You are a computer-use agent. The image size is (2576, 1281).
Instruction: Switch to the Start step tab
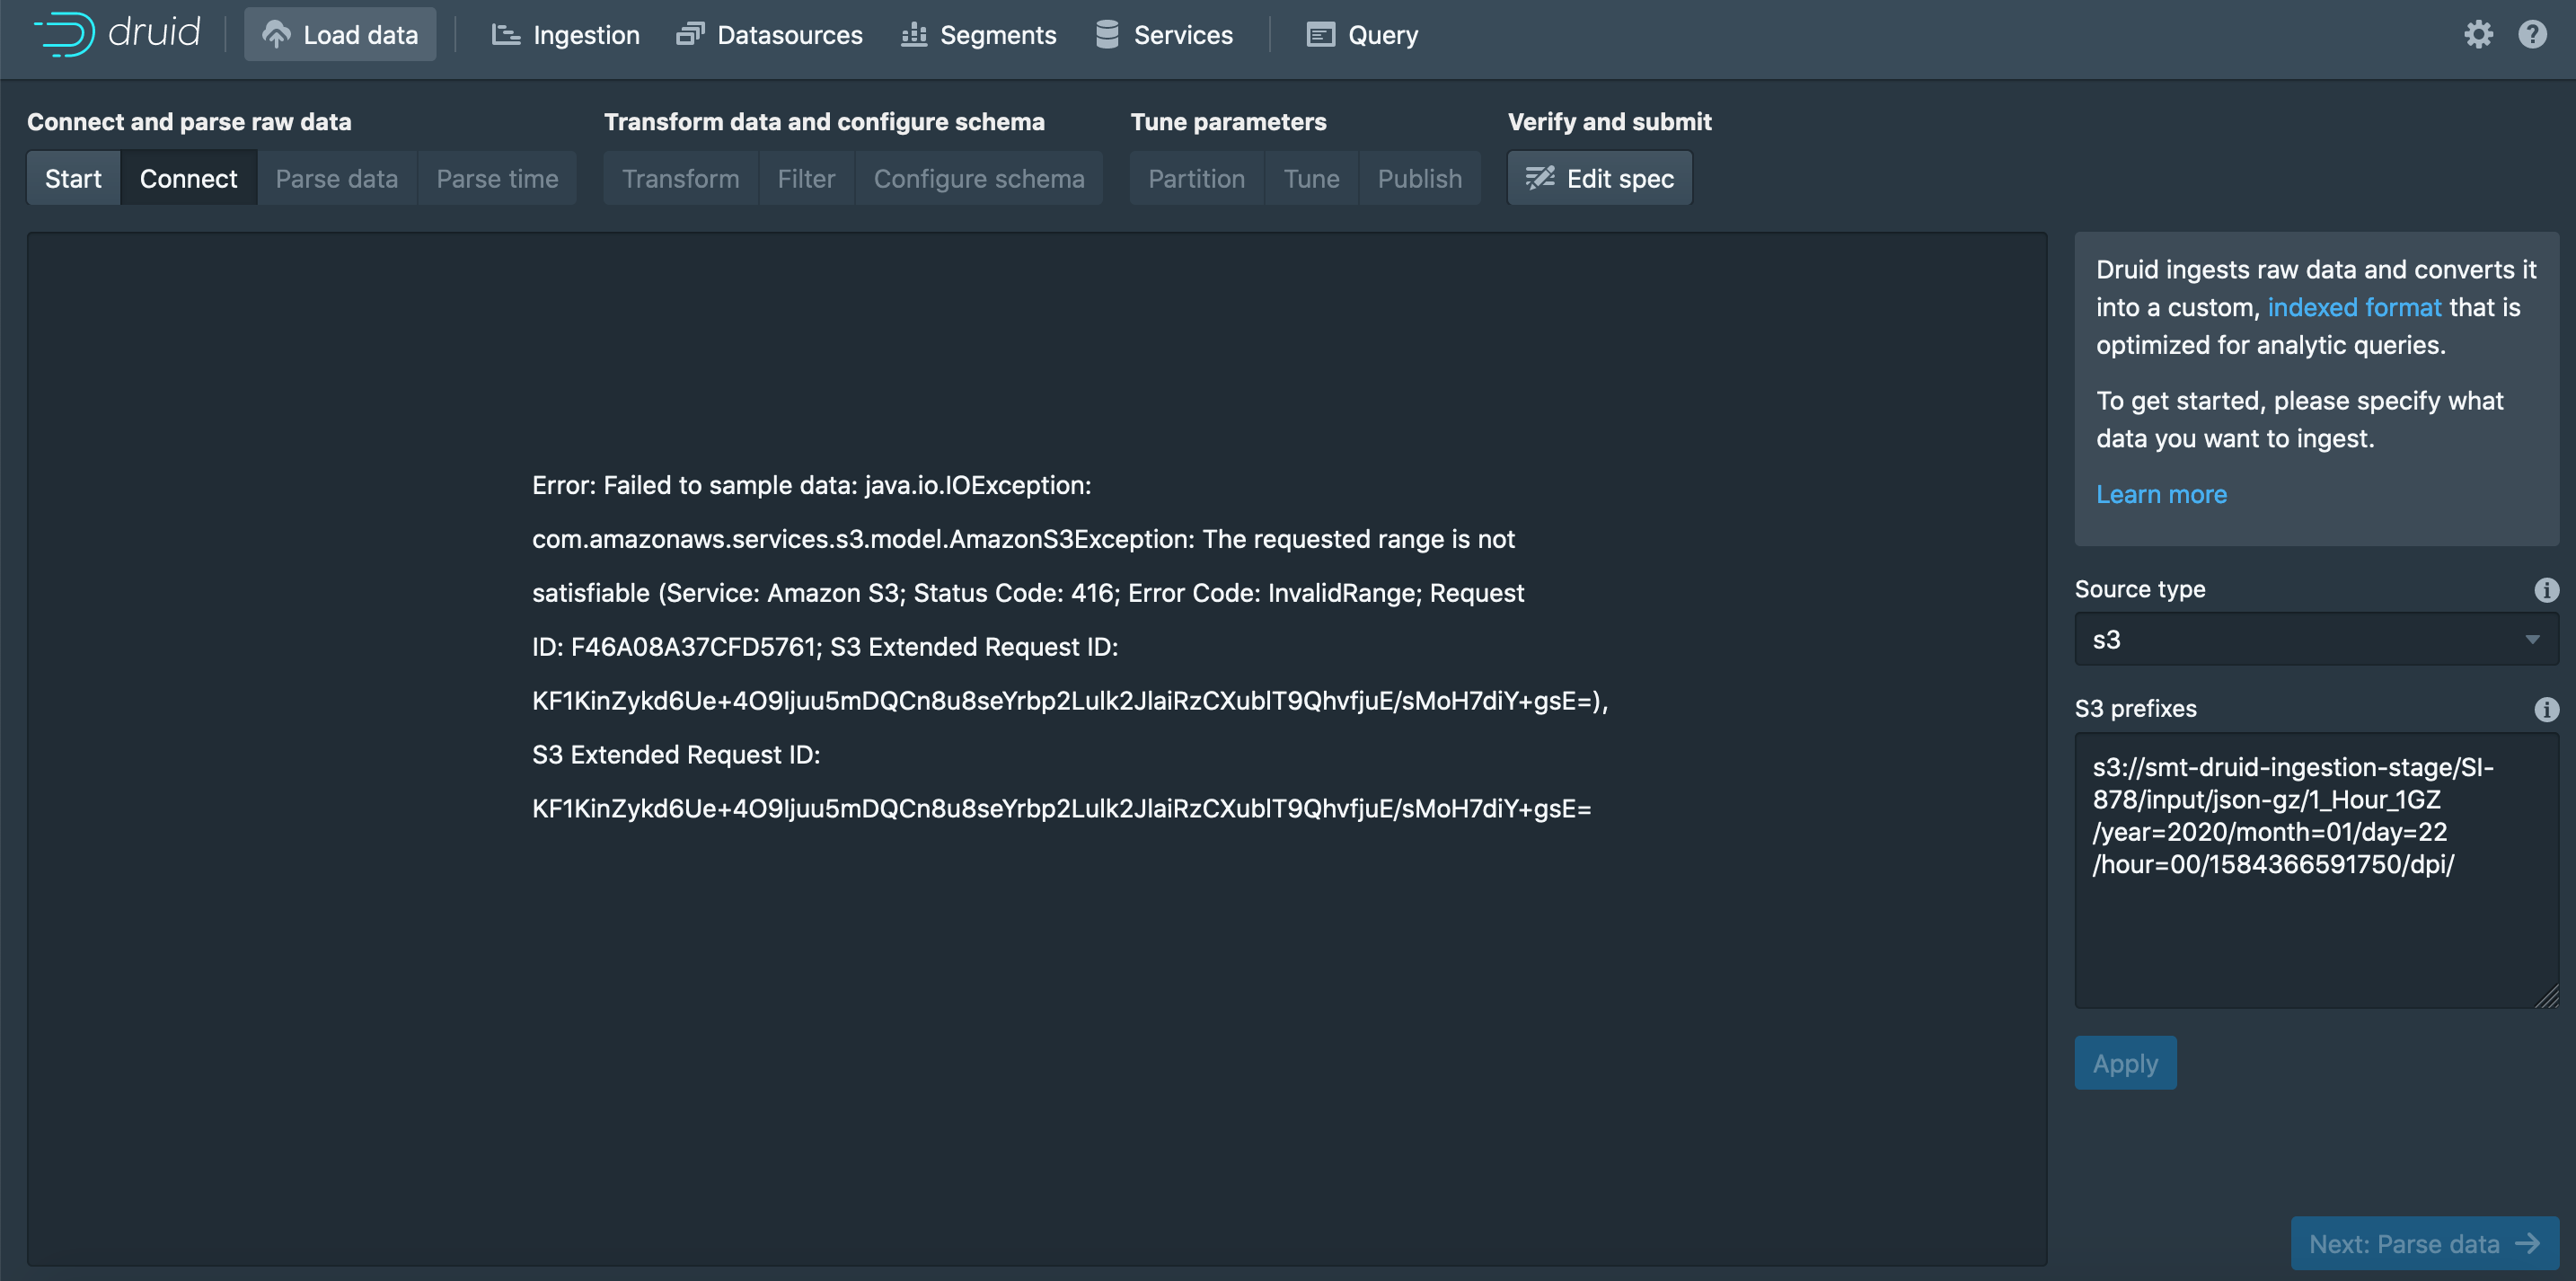73,179
